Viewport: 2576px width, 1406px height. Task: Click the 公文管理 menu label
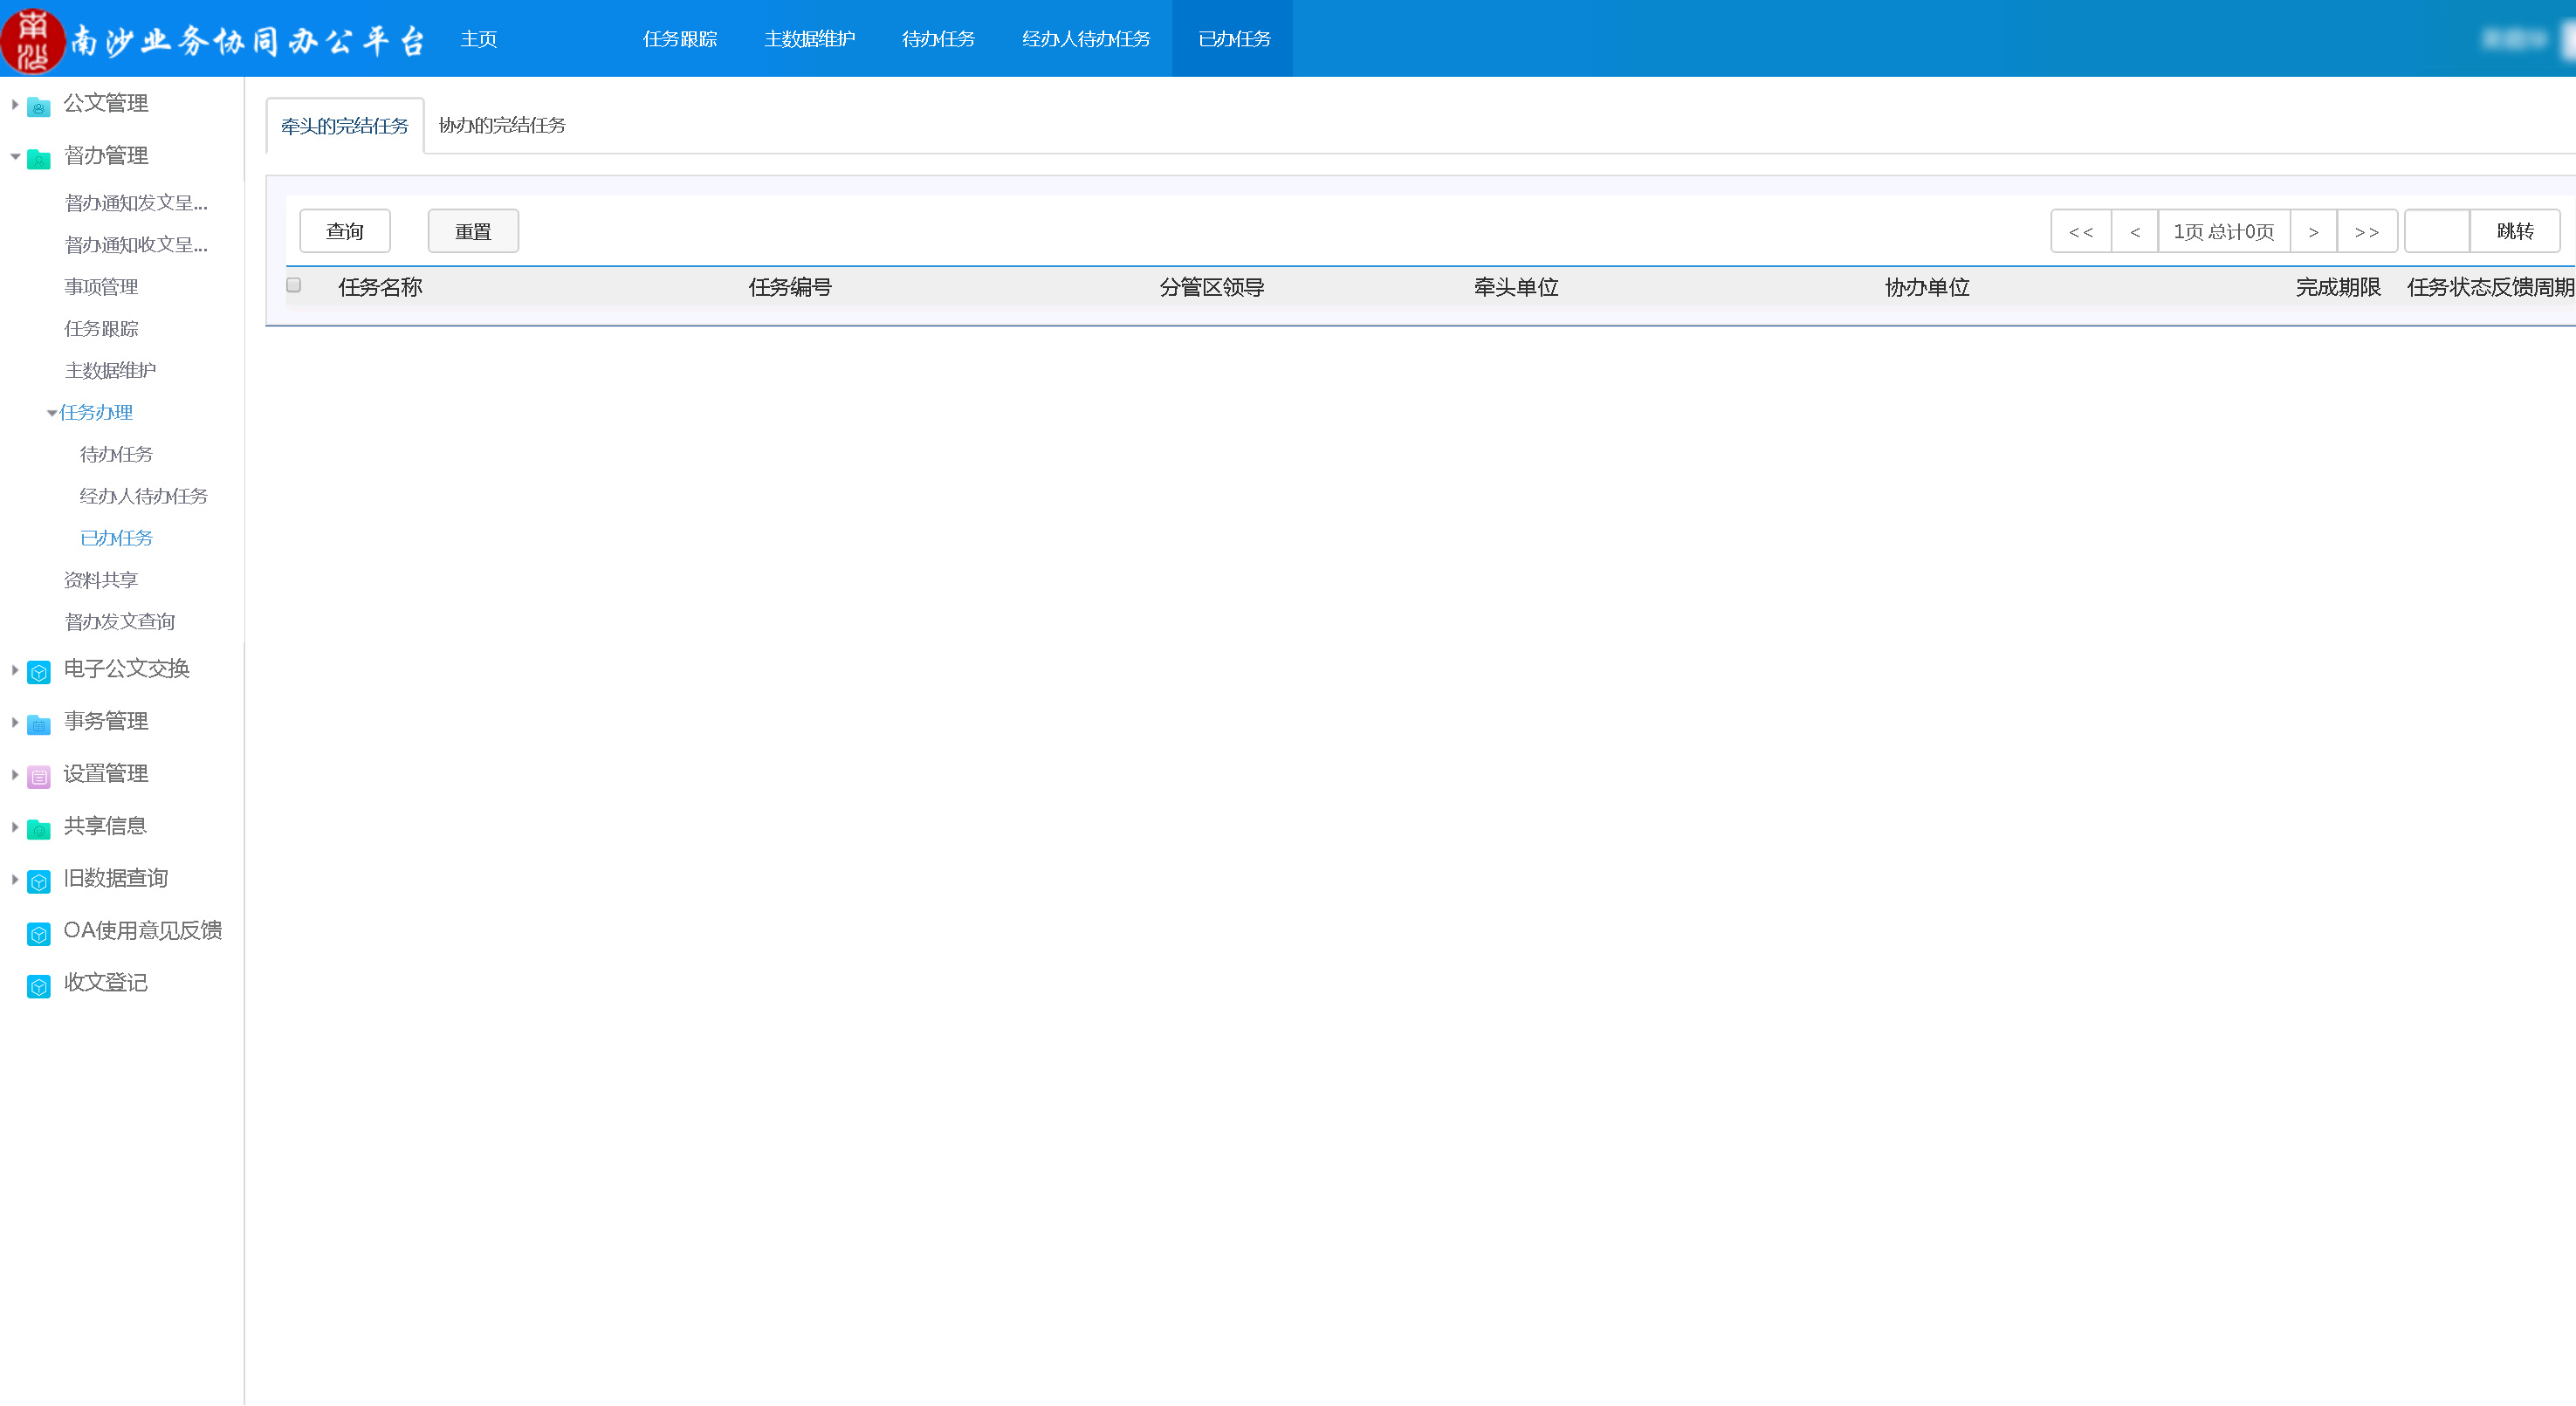pos(106,104)
